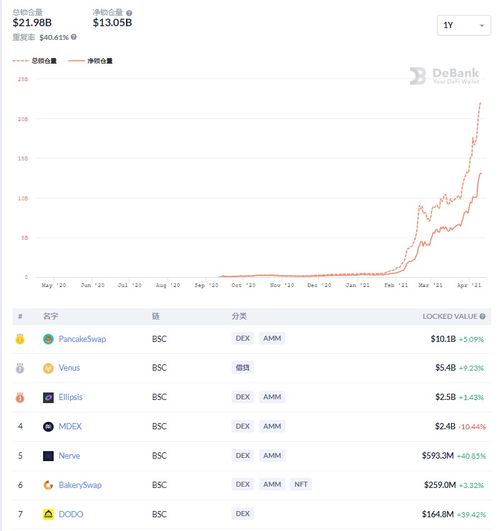Toggle the solid net locked legend series
The height and width of the screenshot is (531, 500).
pos(90,61)
